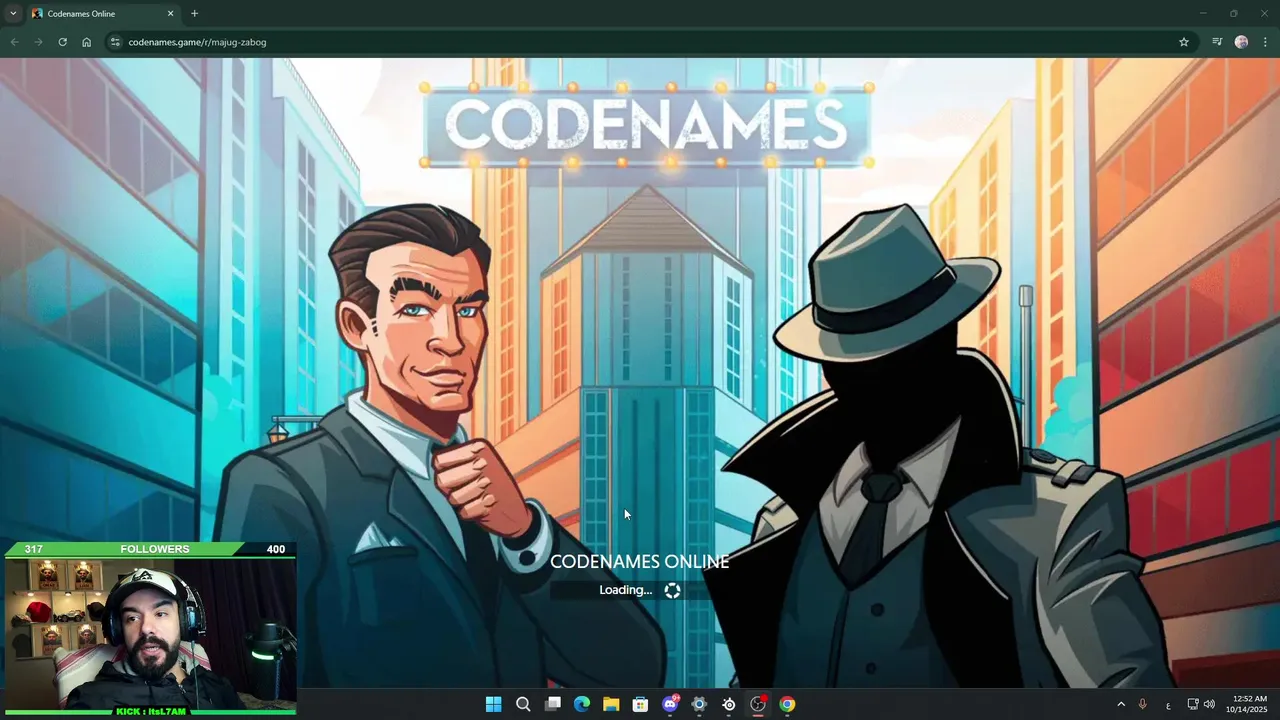Click the microphone tray icon

[x=1142, y=704]
